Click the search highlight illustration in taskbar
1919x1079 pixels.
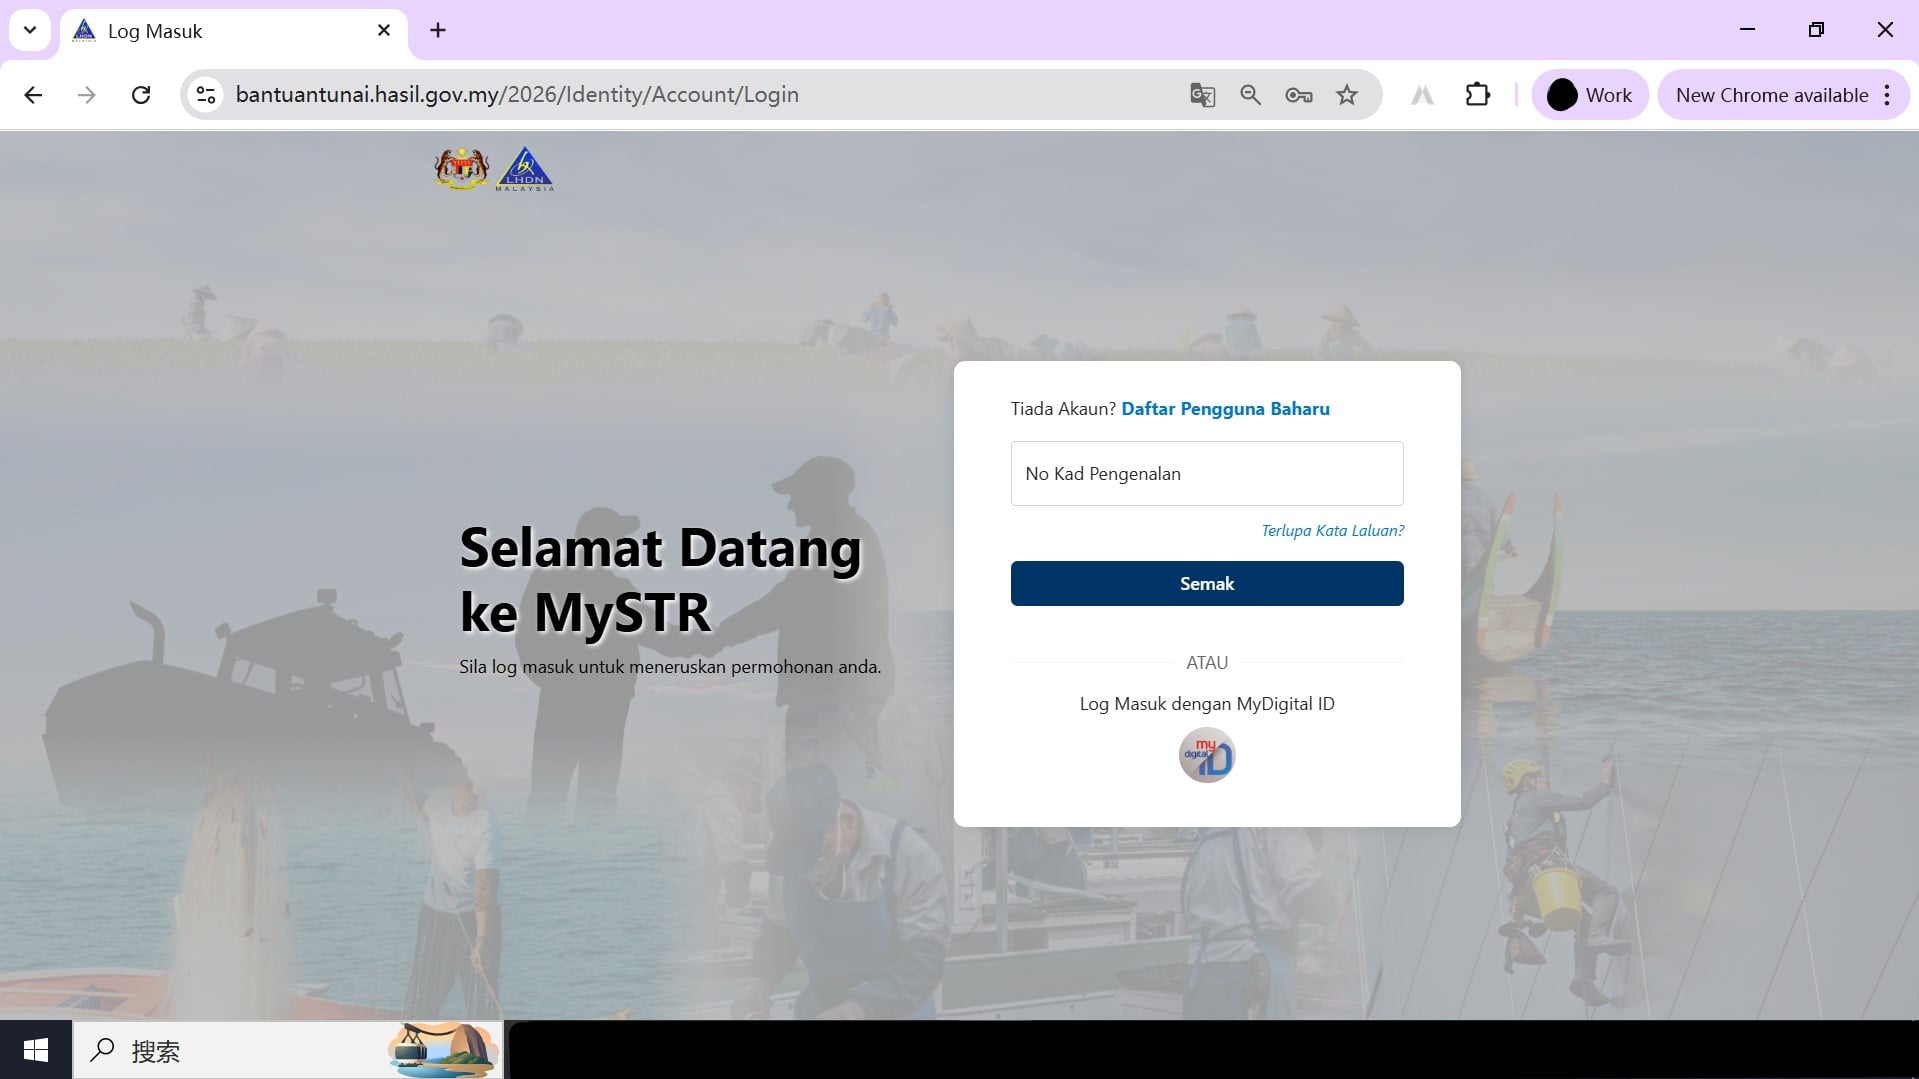pyautogui.click(x=443, y=1050)
